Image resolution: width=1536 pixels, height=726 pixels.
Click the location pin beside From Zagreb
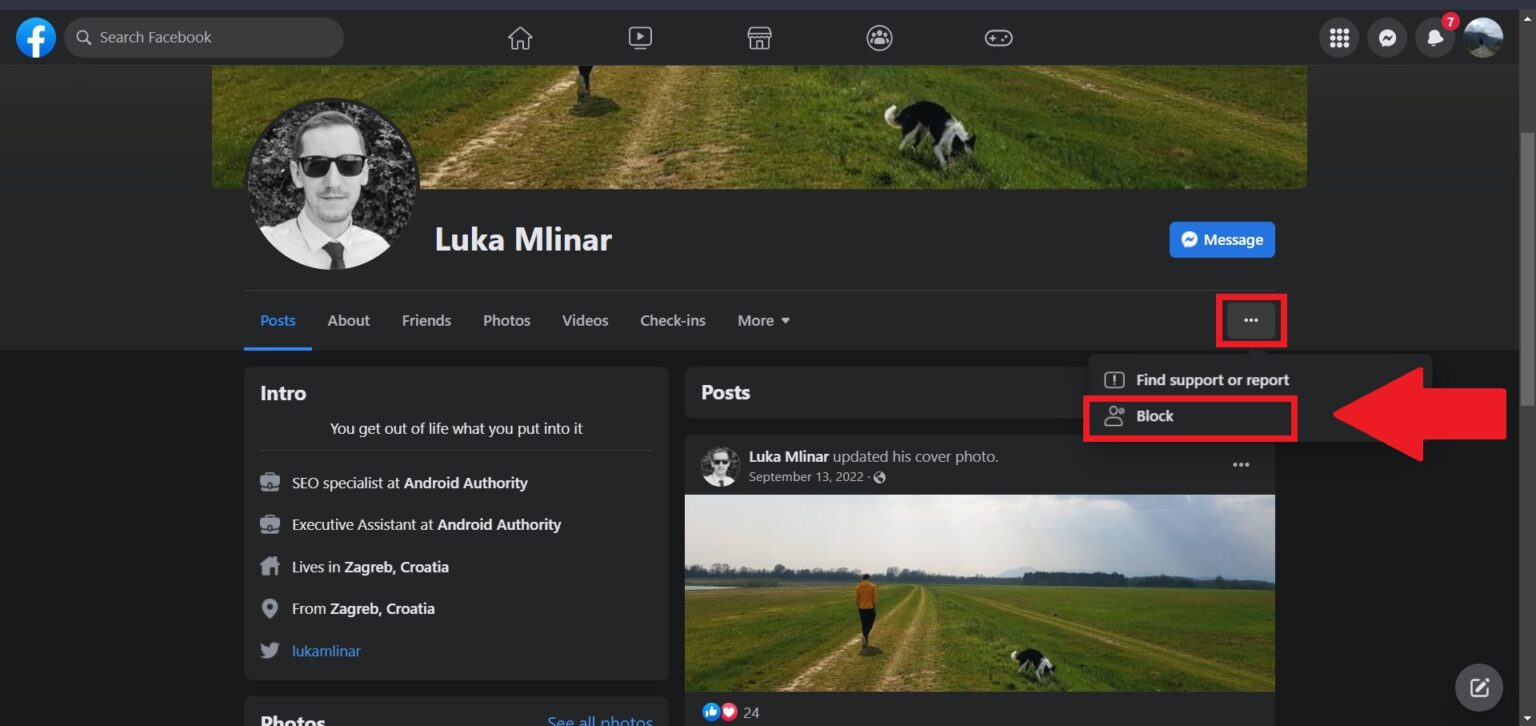270,608
